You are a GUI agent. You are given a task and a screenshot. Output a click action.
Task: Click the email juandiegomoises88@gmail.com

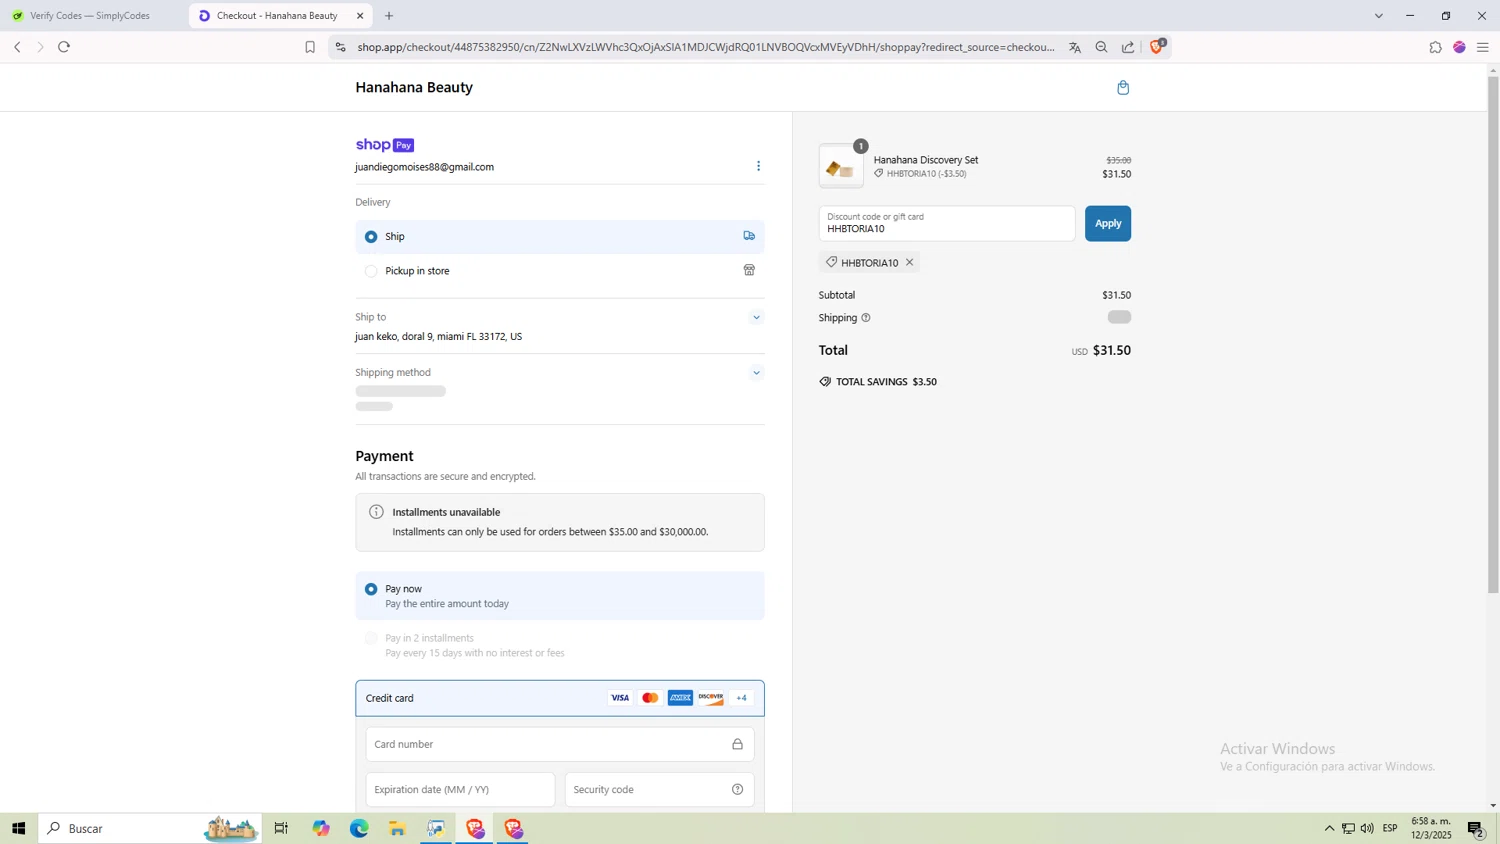coord(424,167)
